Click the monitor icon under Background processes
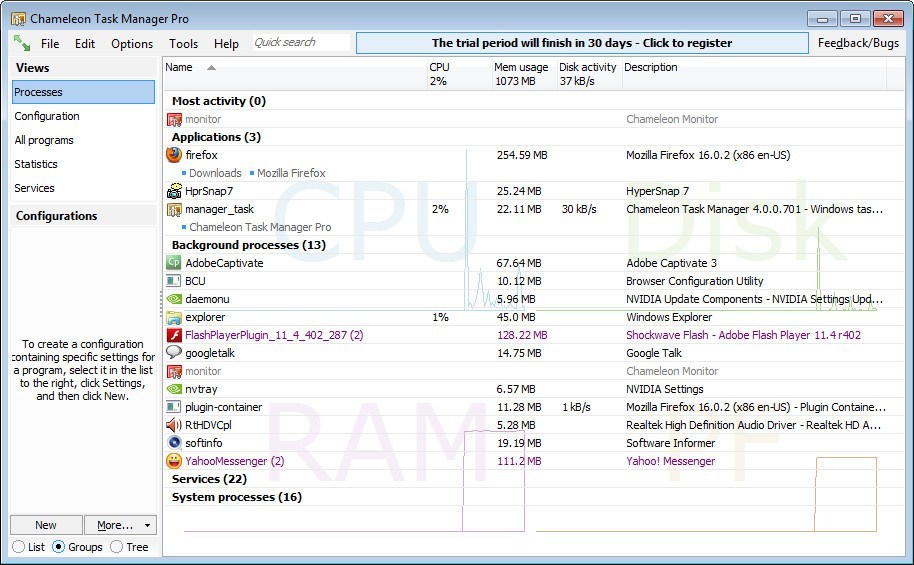This screenshot has height=565, width=914. tap(174, 371)
